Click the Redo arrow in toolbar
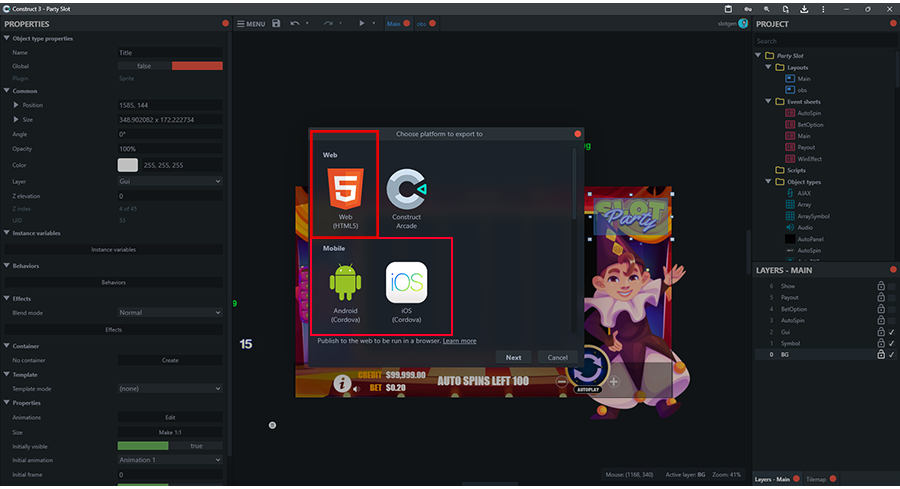900x489 pixels. pos(328,24)
